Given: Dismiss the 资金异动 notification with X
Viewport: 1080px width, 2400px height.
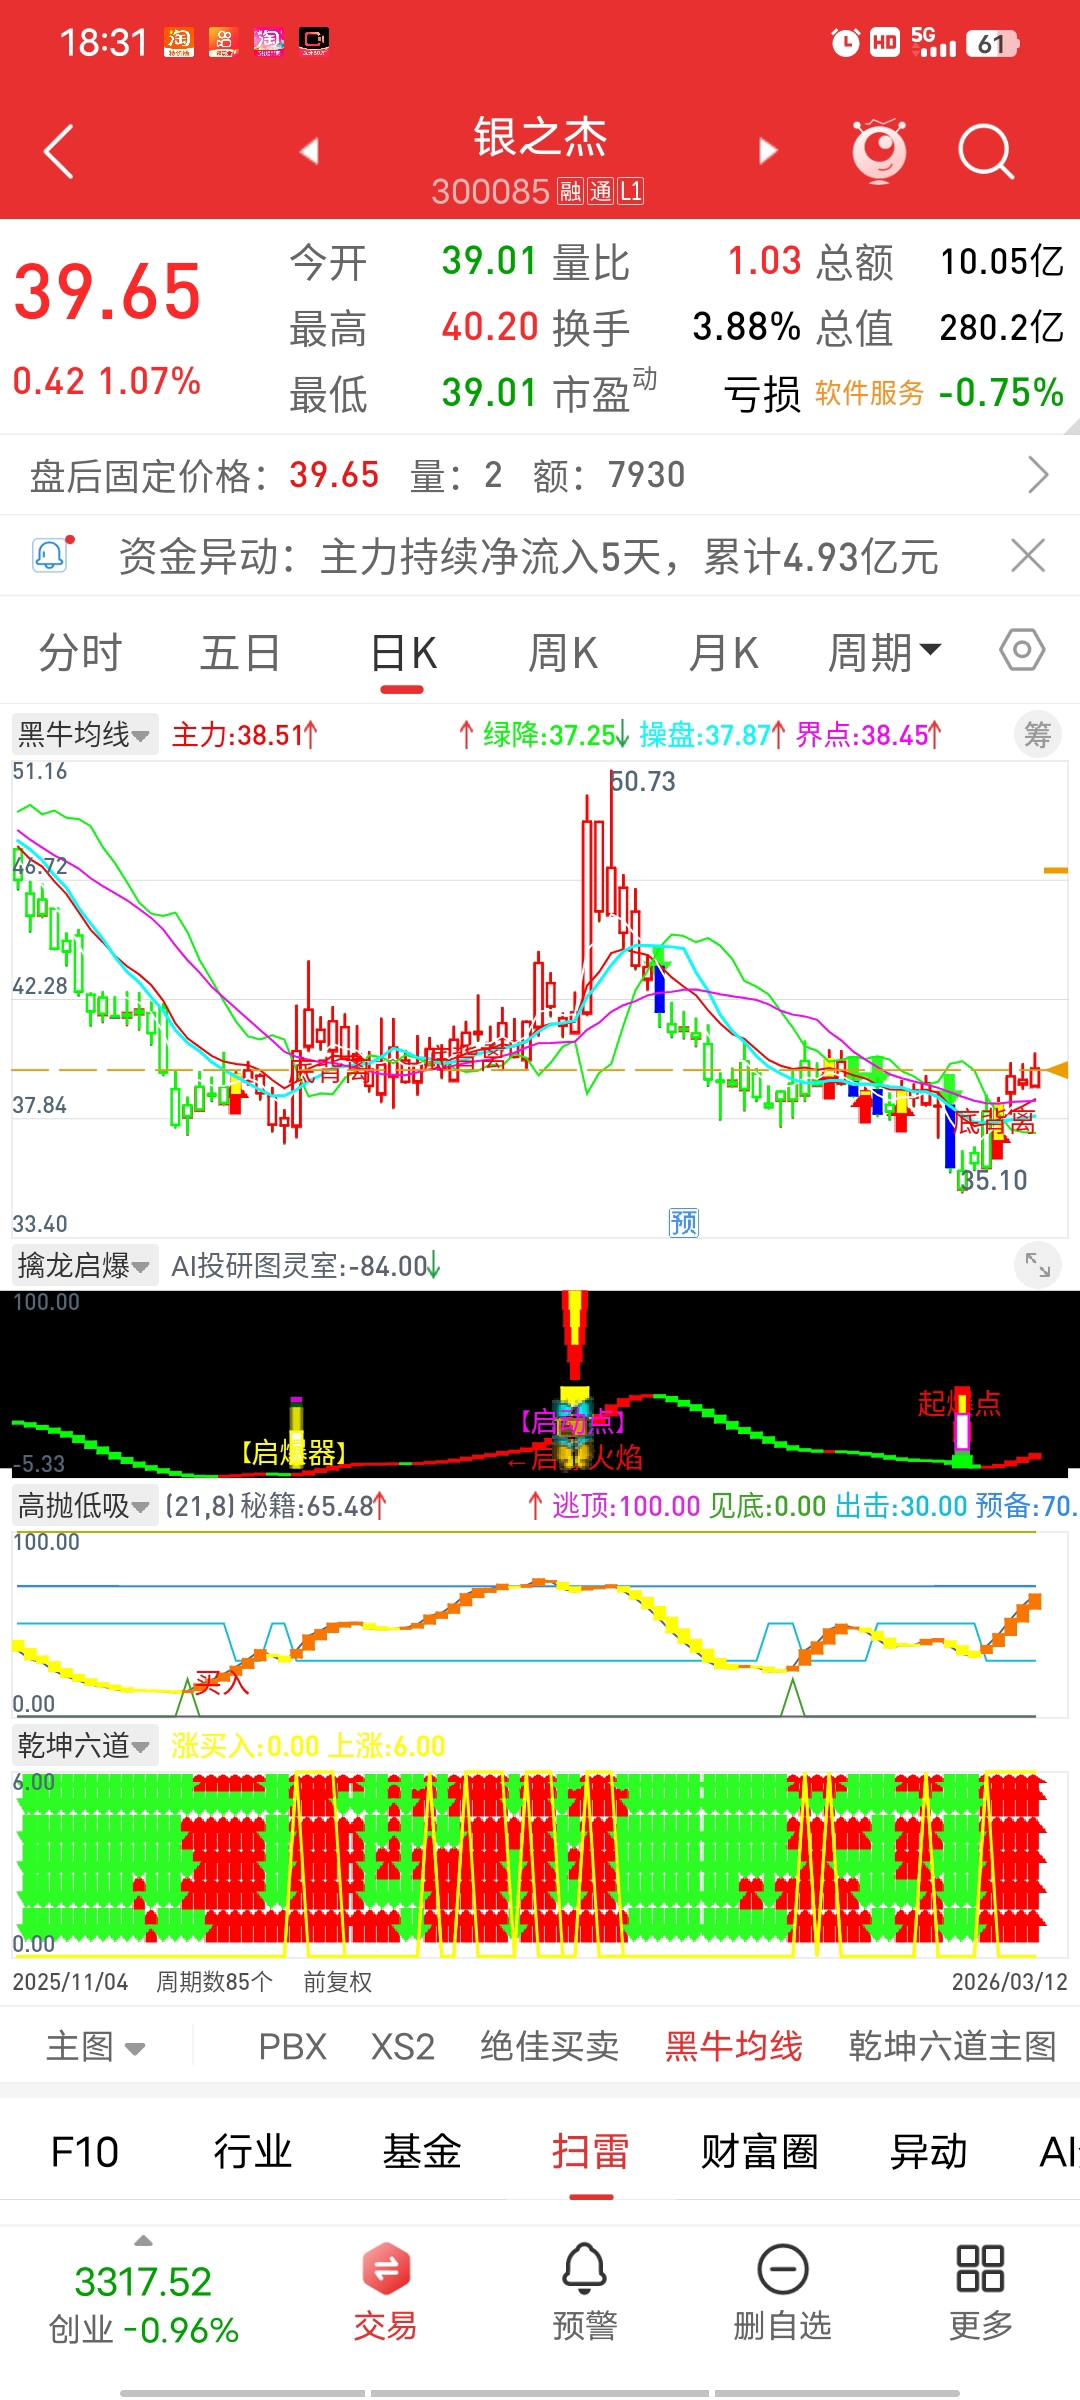Looking at the screenshot, I should (x=1028, y=555).
